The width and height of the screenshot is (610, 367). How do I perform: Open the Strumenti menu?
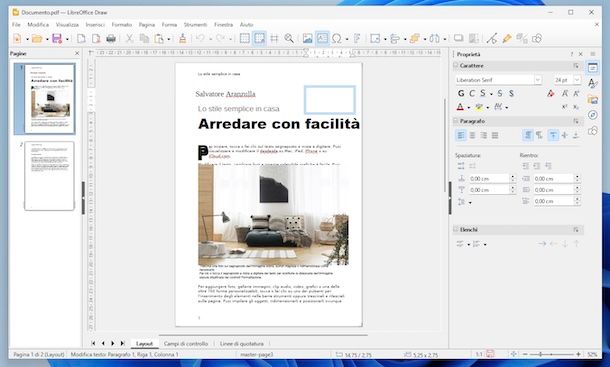(195, 25)
